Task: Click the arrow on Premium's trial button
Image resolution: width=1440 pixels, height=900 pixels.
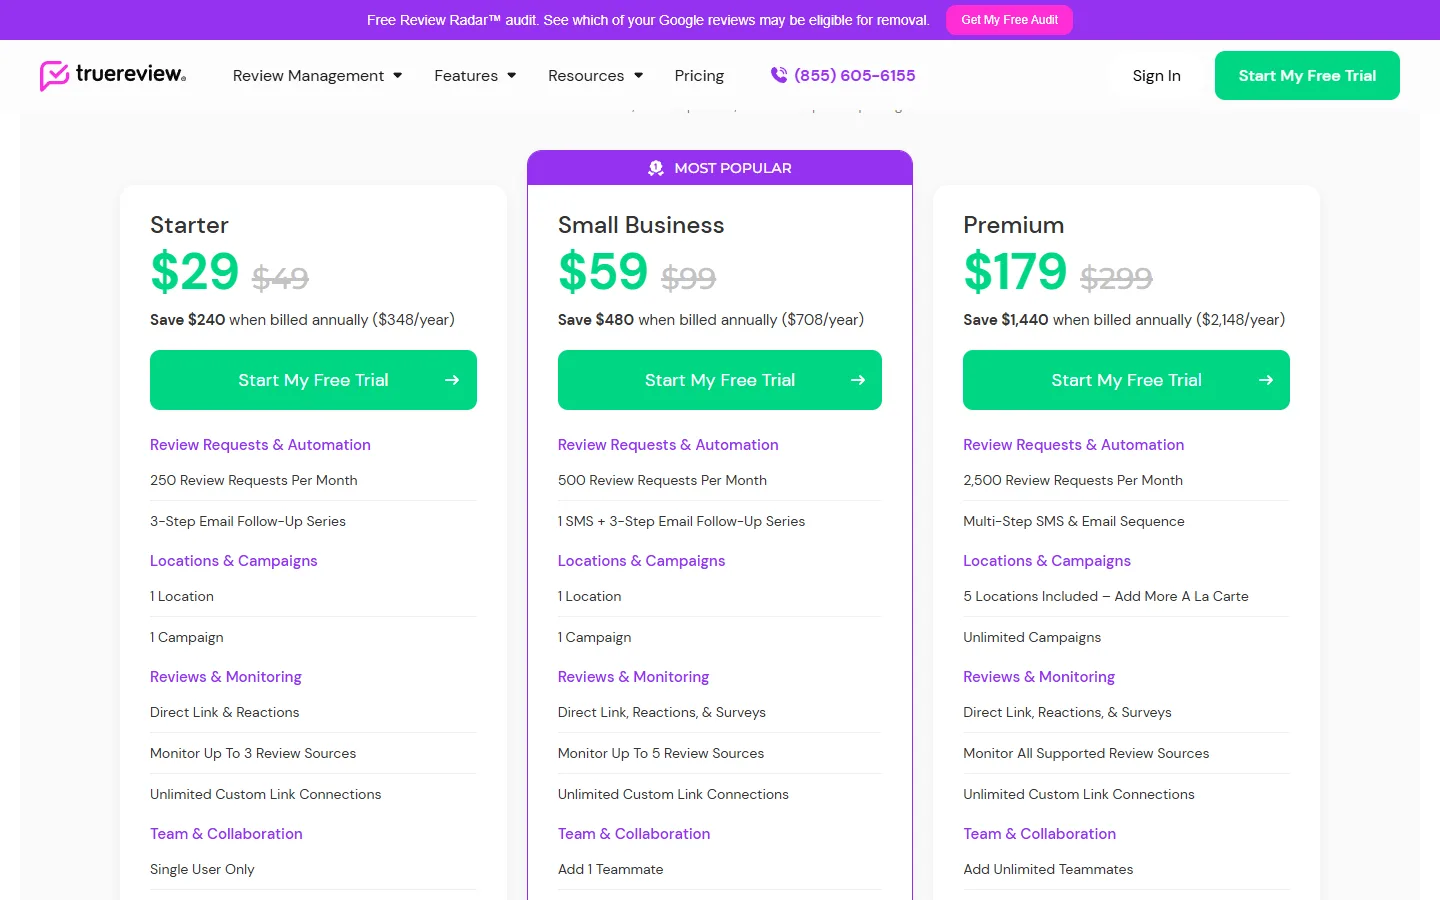Action: coord(1266,380)
